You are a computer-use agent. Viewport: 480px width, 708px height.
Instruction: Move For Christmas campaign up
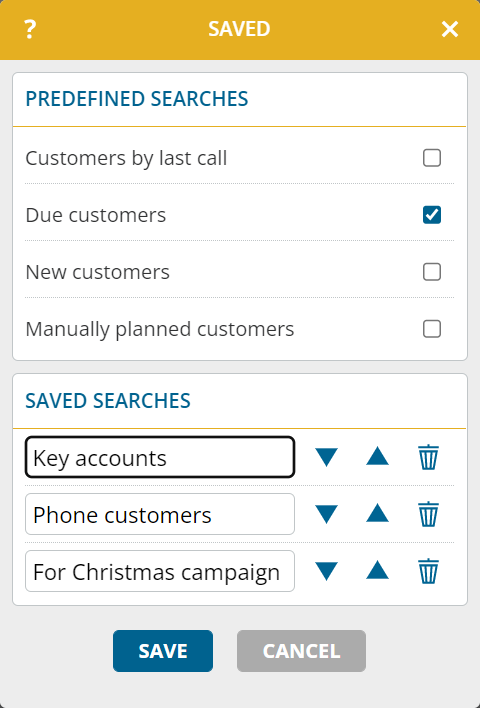(377, 570)
